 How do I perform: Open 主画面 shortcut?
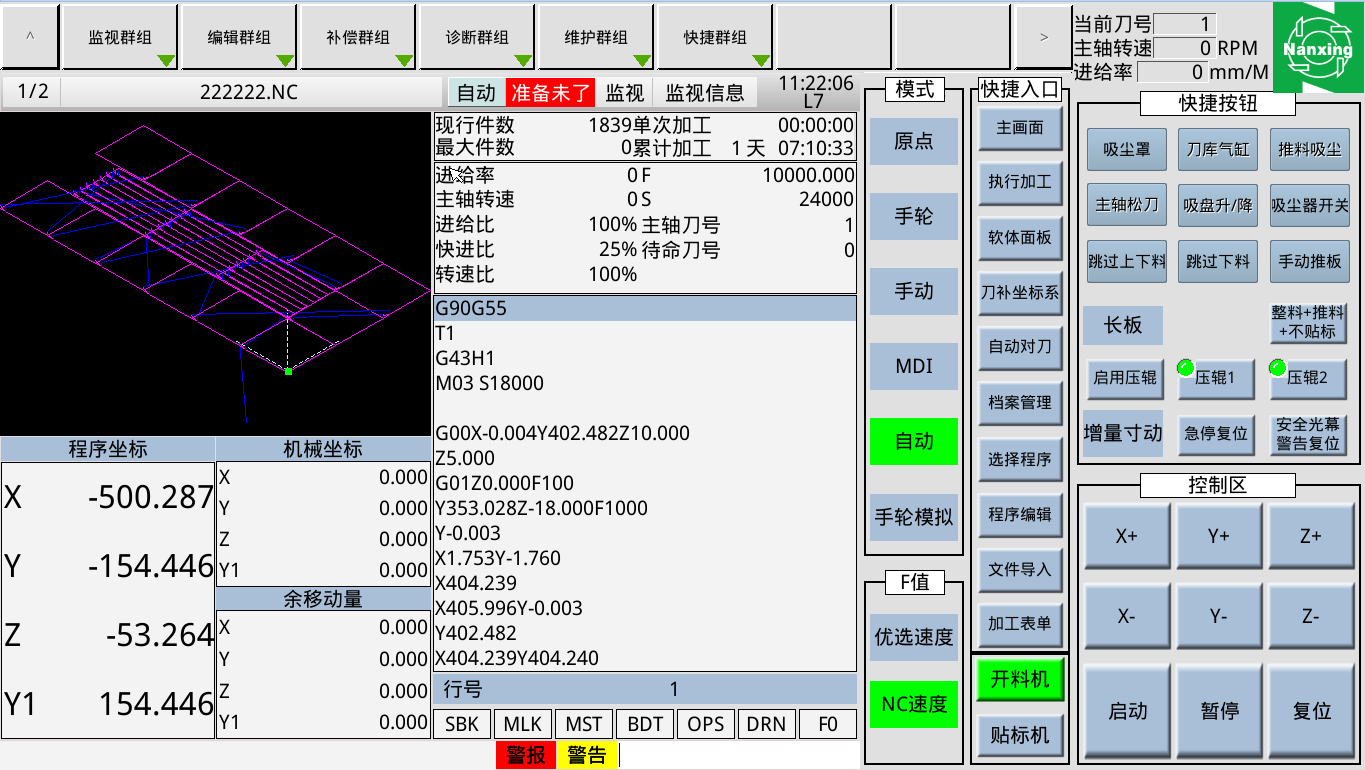(1020, 128)
